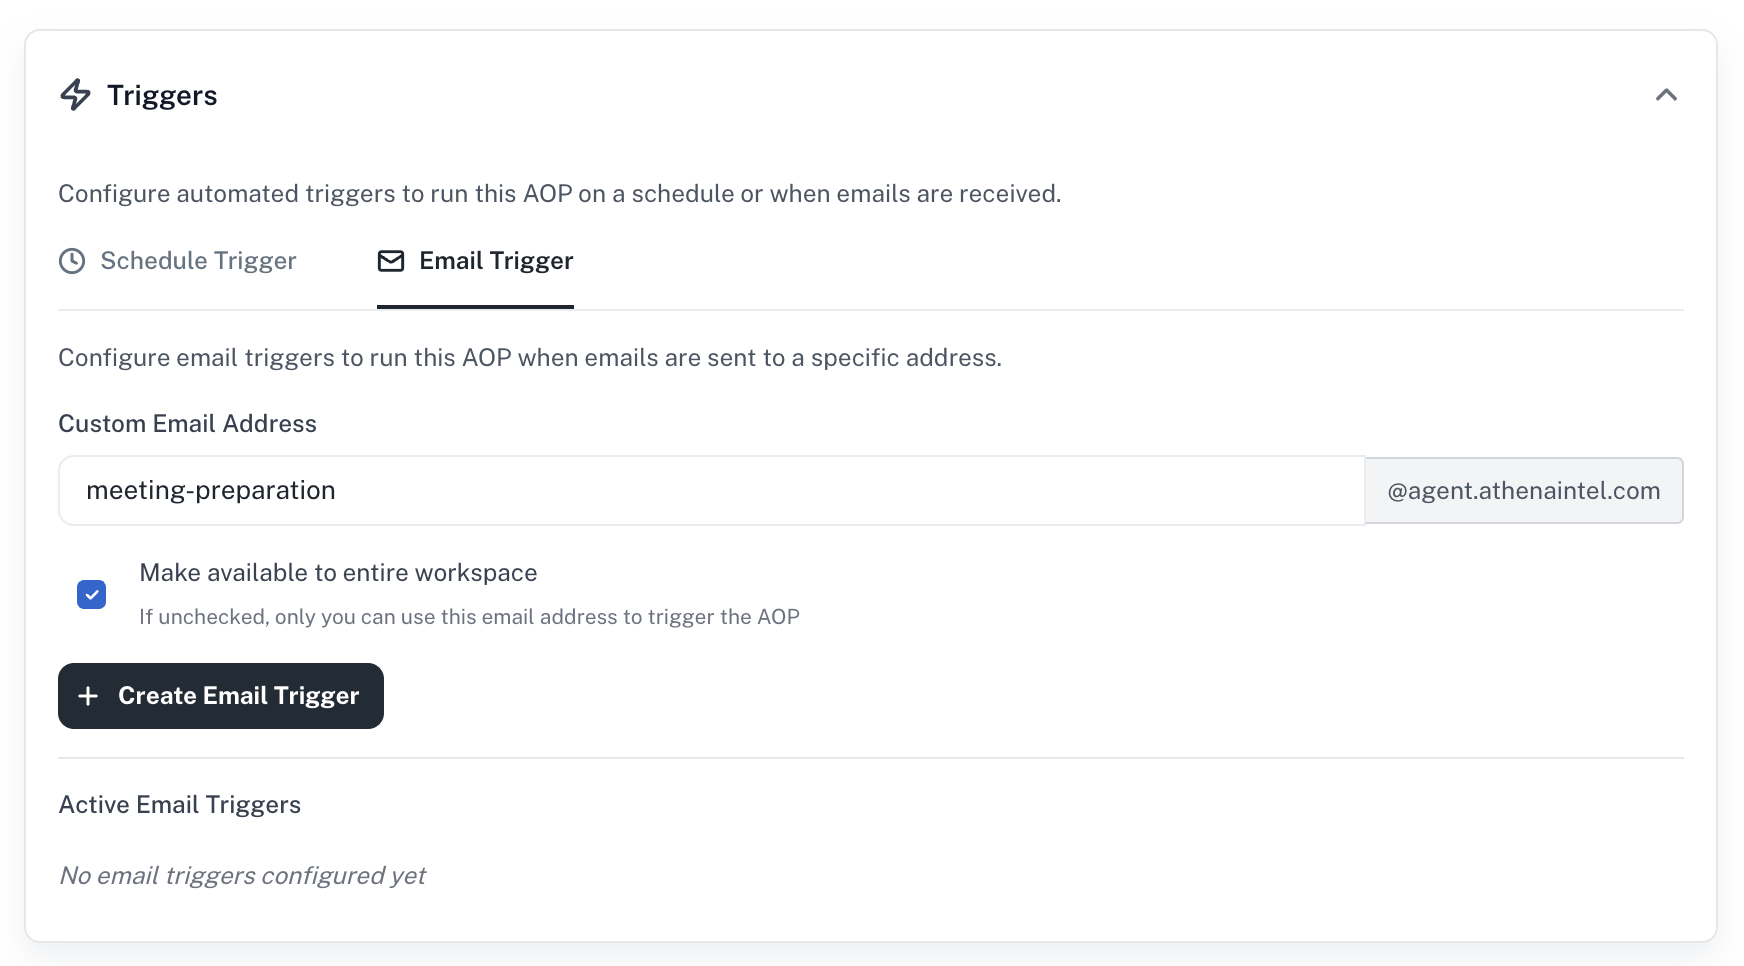Select the Email Trigger tab

coord(475,262)
